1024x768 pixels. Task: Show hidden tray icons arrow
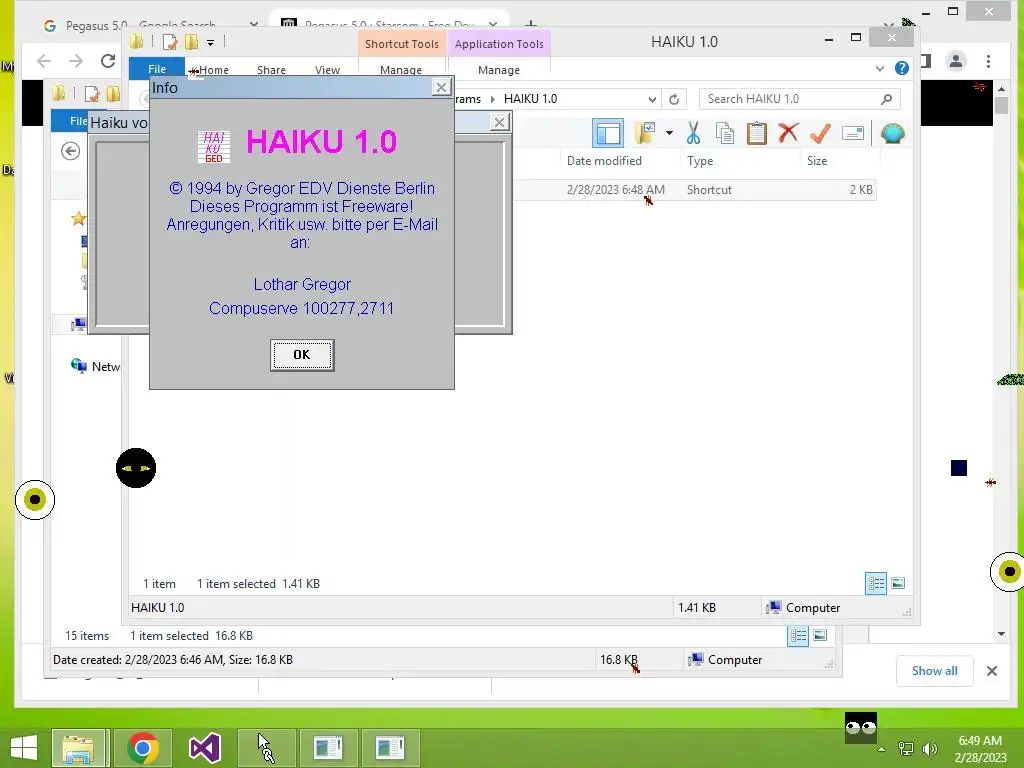tap(882, 749)
